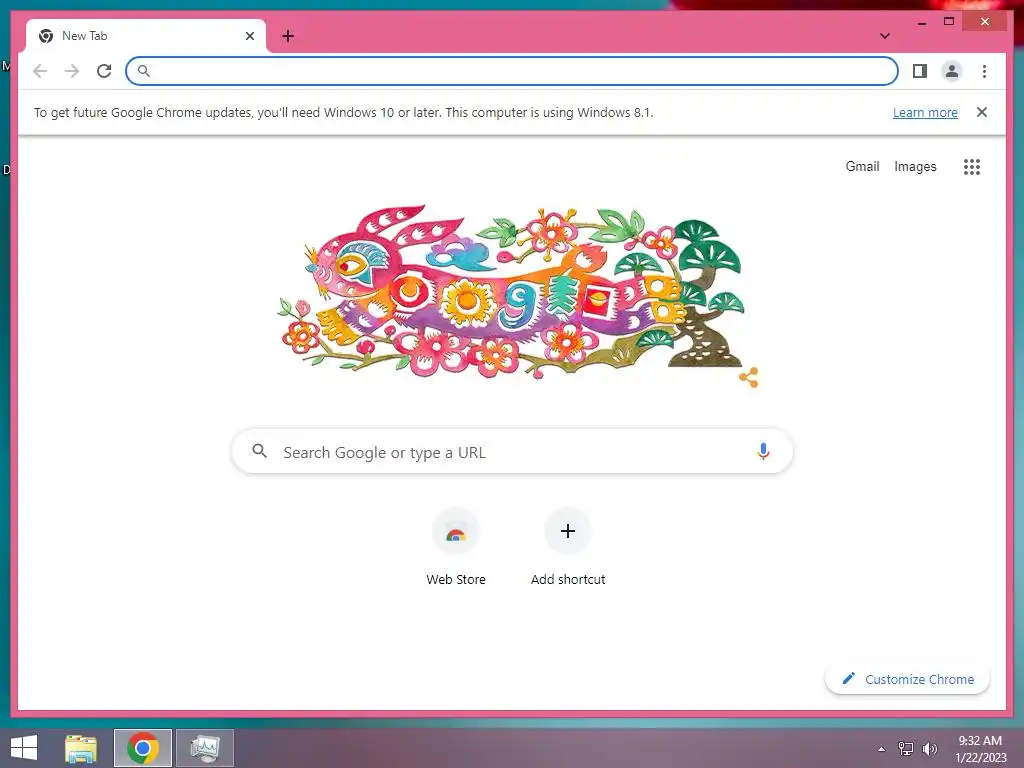The image size is (1024, 768).
Task: Close the New Tab tab
Action: (249, 36)
